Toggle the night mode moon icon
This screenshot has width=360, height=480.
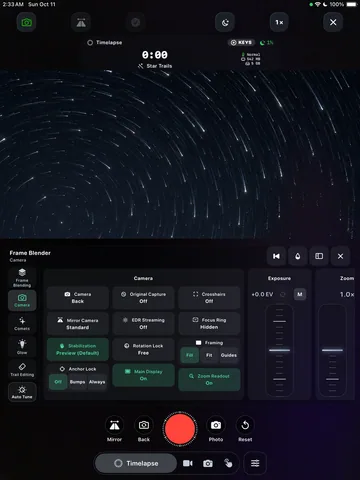click(x=225, y=23)
